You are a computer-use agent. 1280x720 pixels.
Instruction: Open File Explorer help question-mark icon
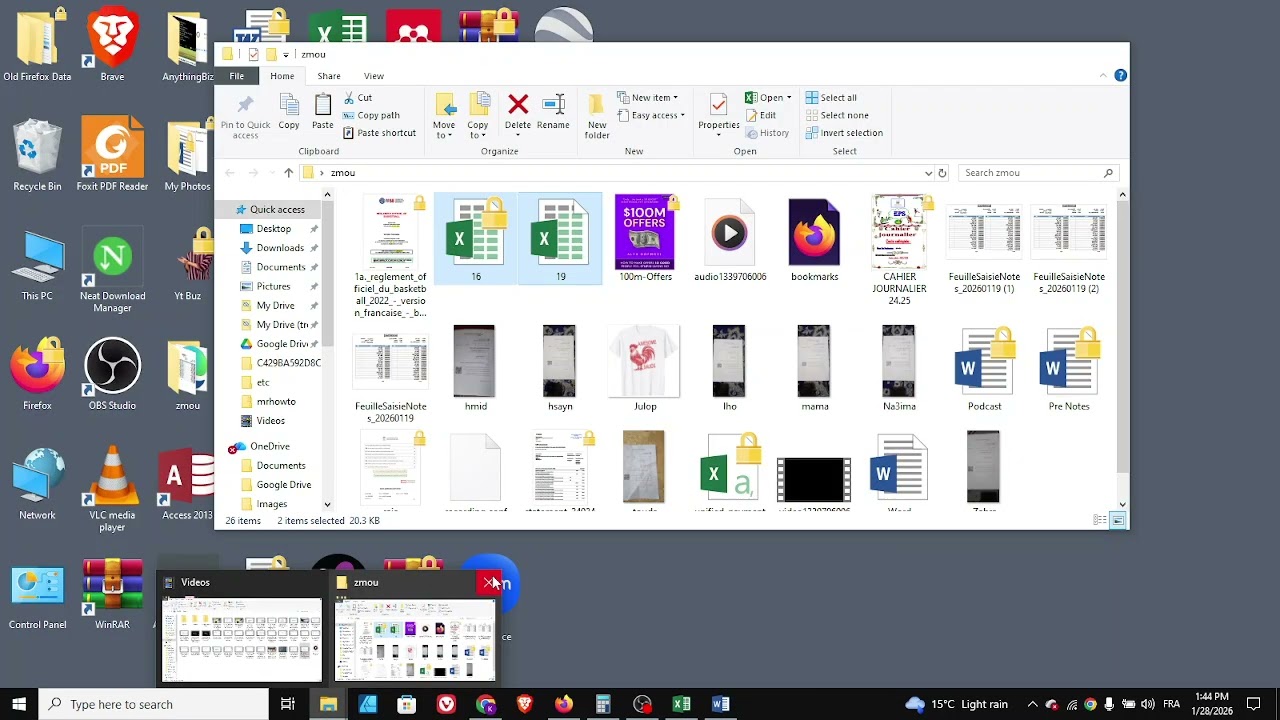click(x=1121, y=75)
